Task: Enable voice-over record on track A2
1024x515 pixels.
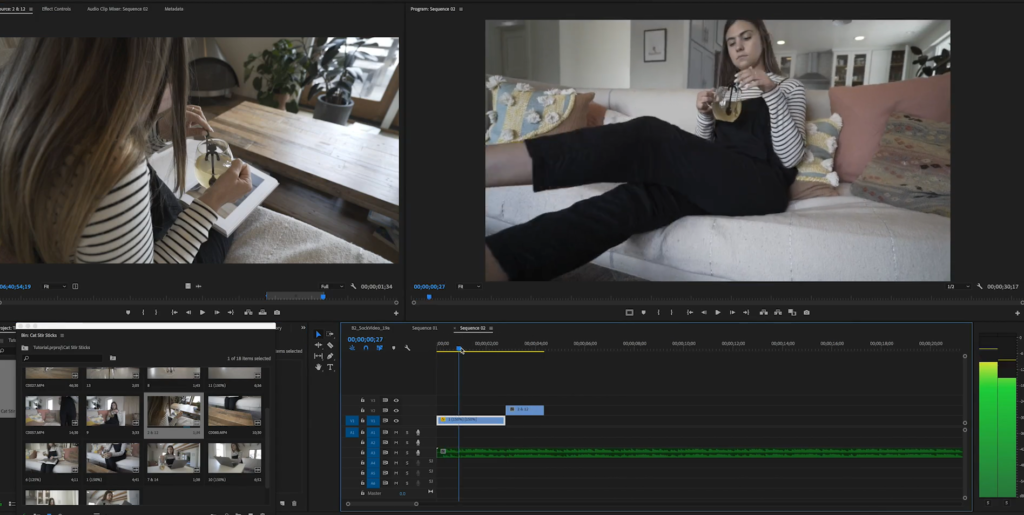Action: (418, 443)
